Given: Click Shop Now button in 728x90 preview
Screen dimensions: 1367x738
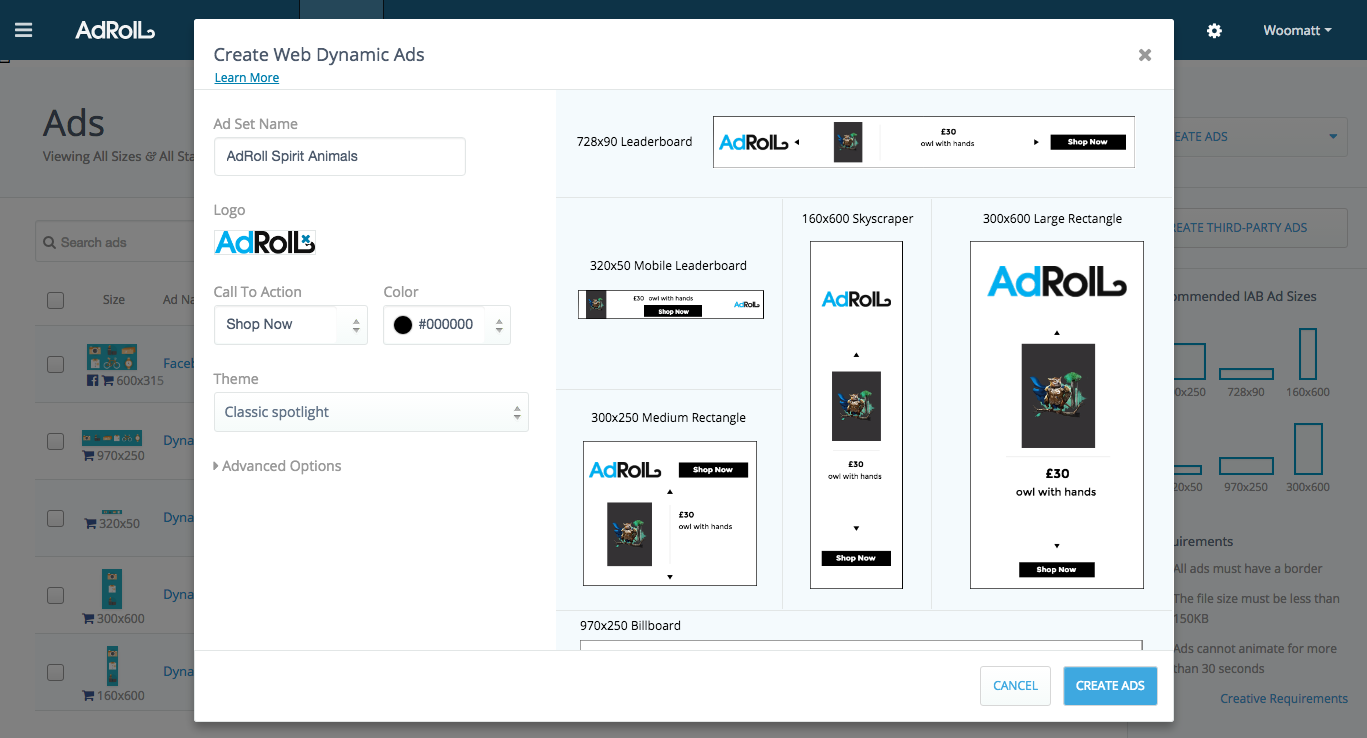Looking at the screenshot, I should 1087,142.
